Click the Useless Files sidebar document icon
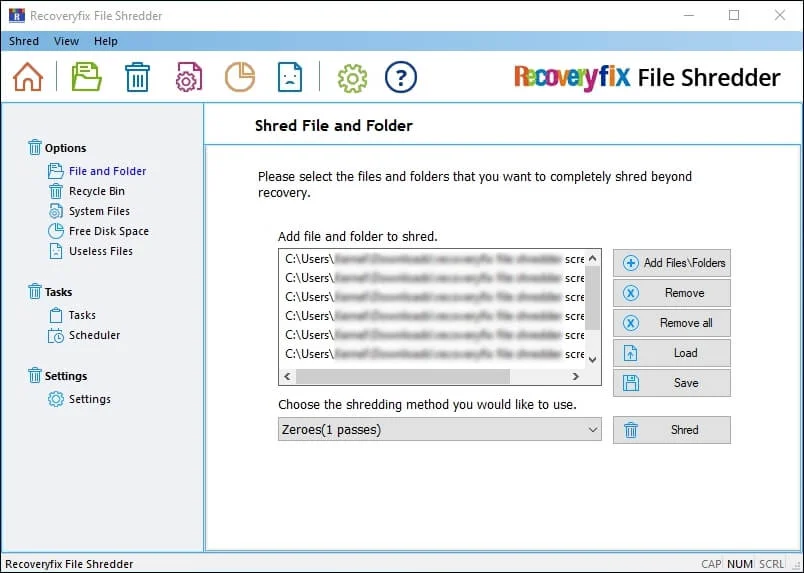Image resolution: width=804 pixels, height=573 pixels. click(x=55, y=251)
